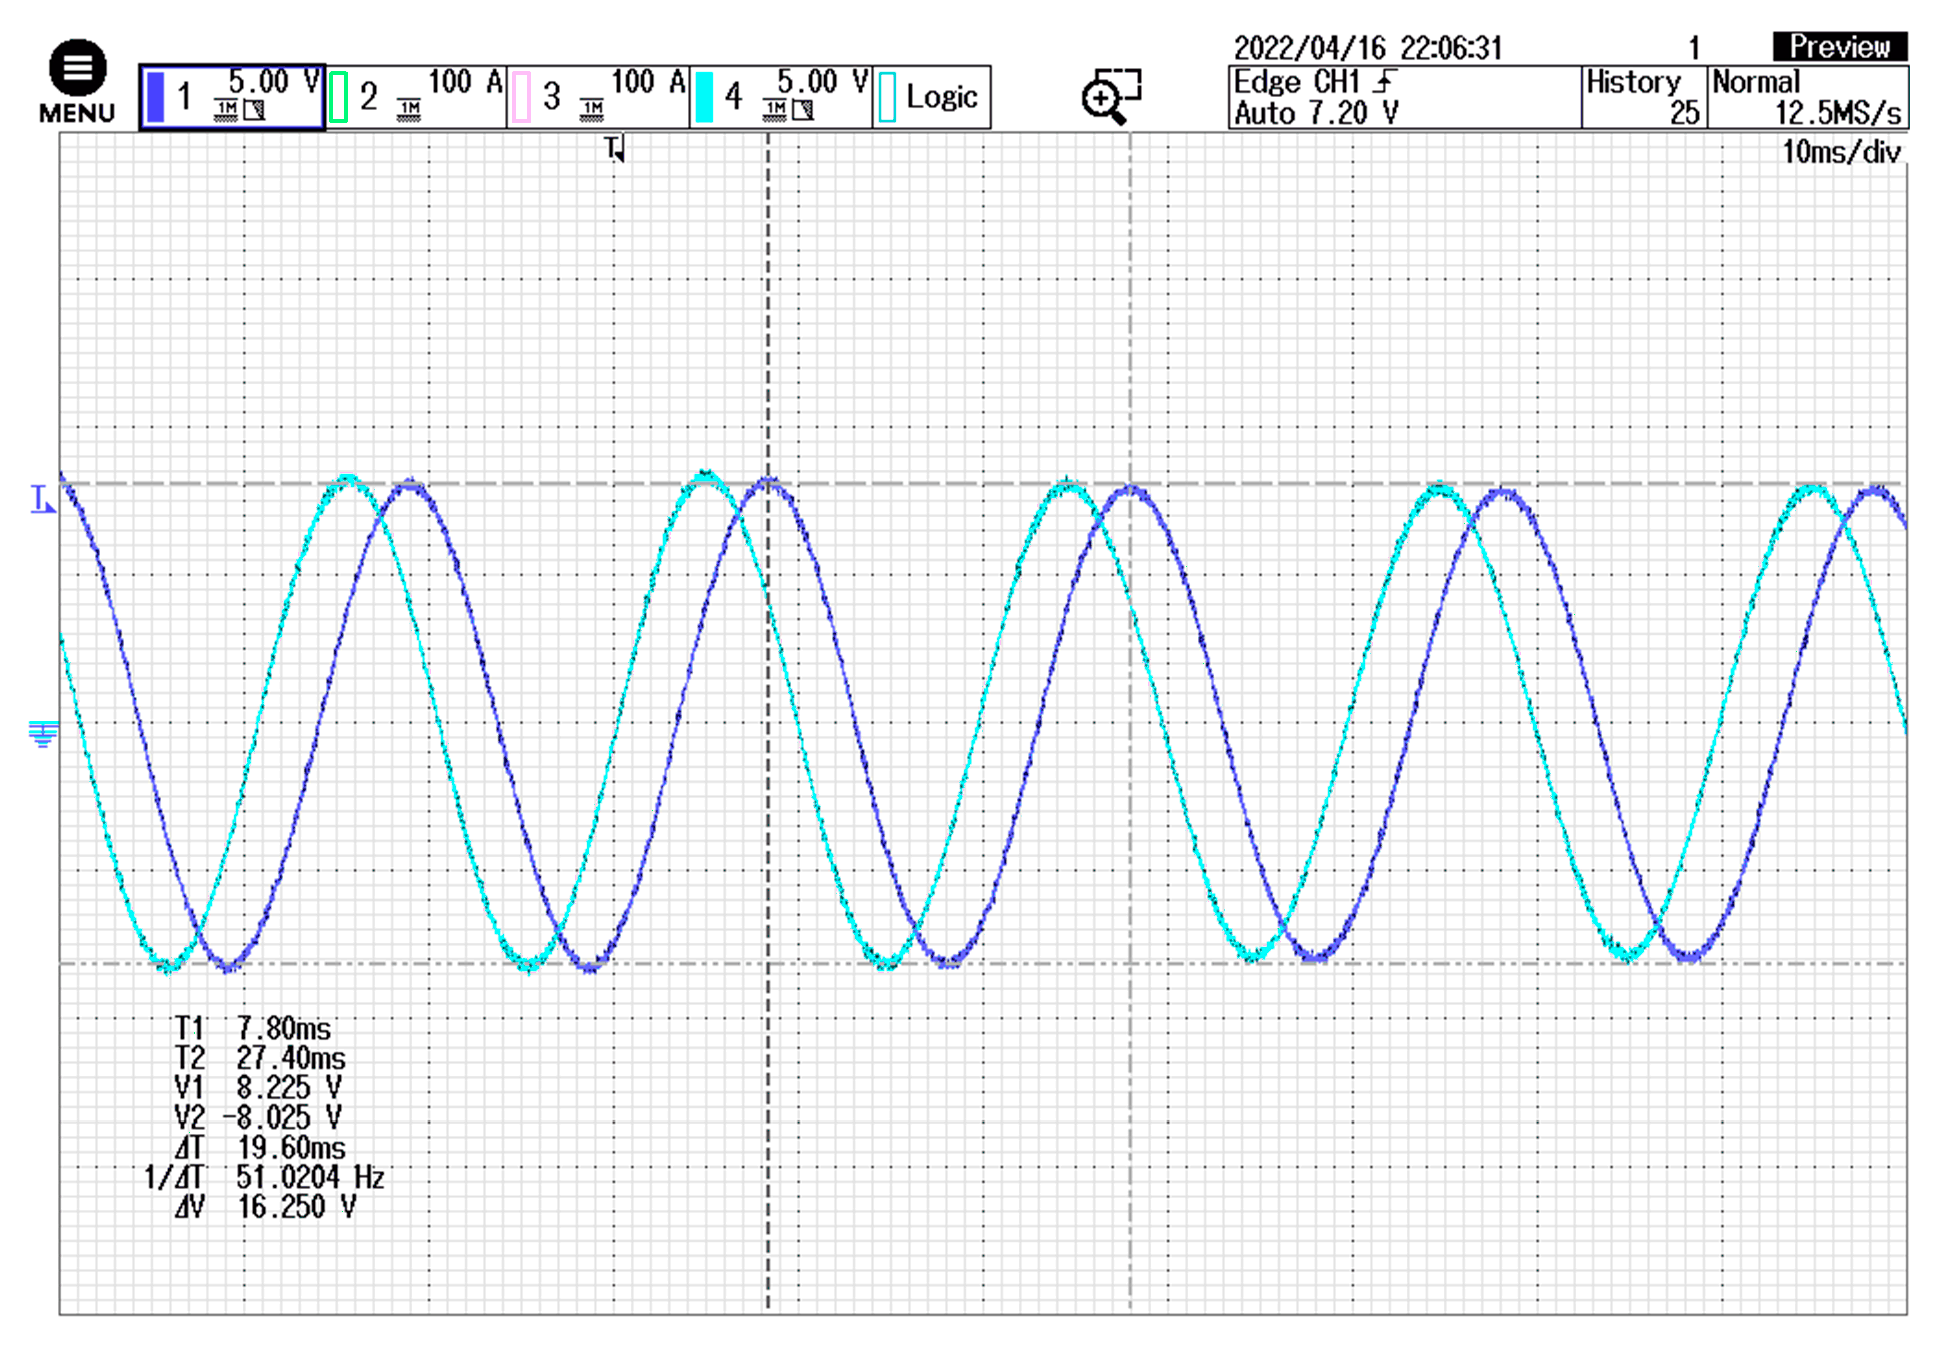
Task: Click the rising edge trigger slope icon
Action: 1385,82
